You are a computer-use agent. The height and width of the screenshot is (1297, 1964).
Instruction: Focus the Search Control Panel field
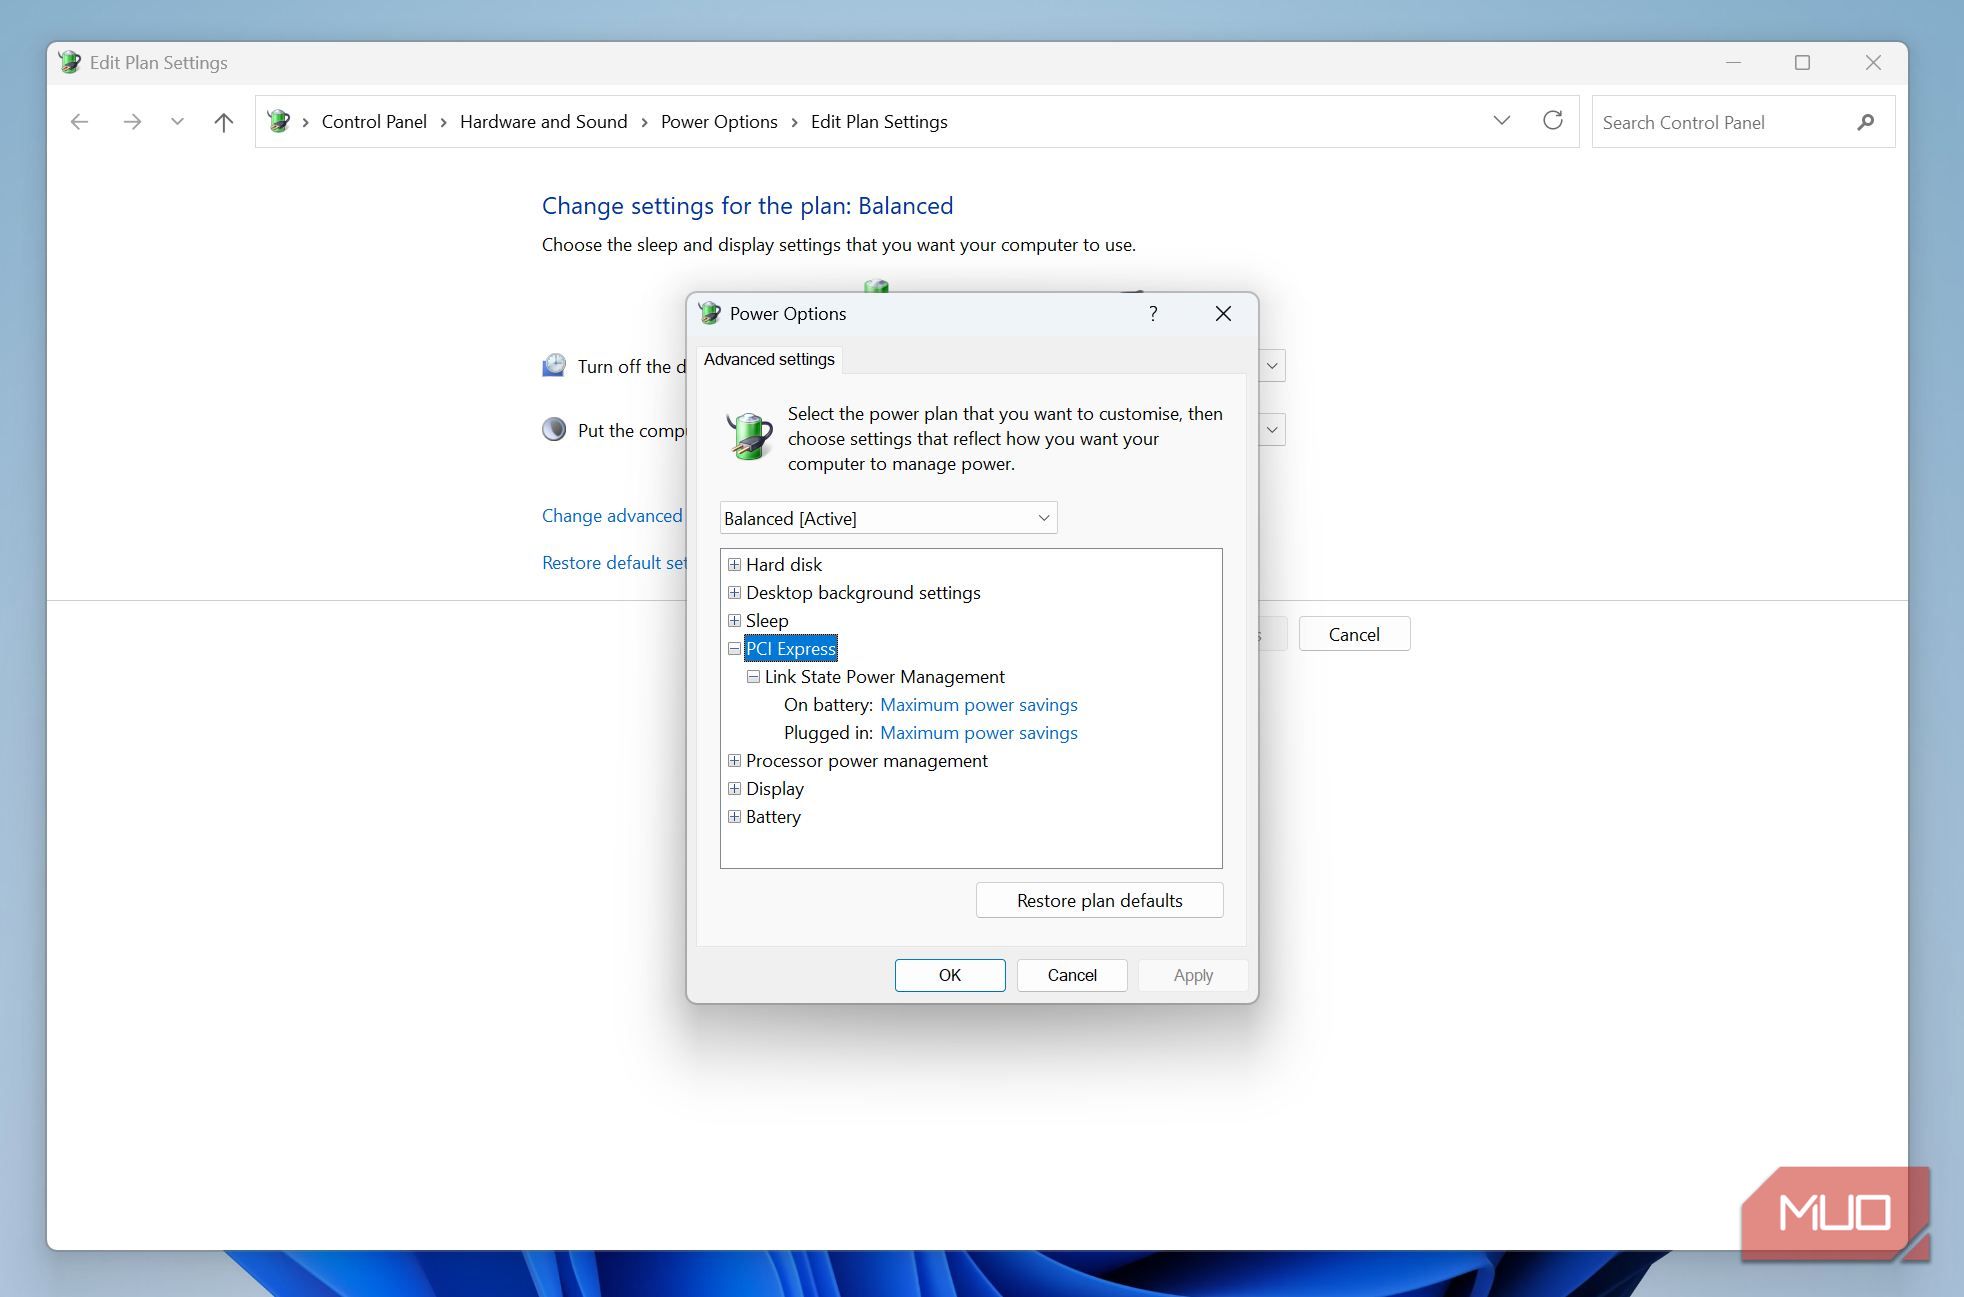tap(1743, 122)
